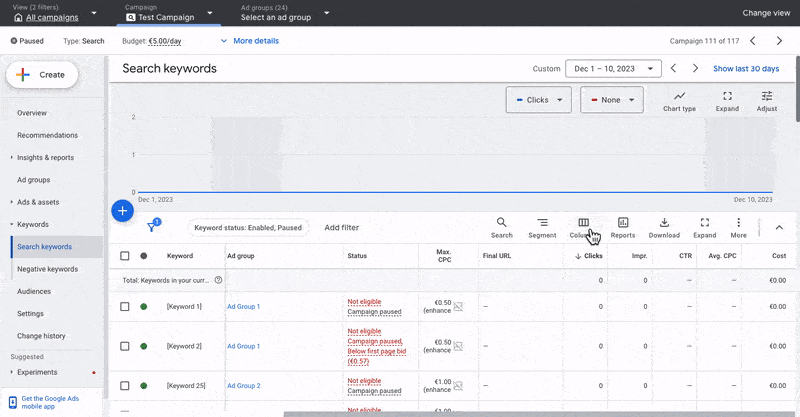
Task: Expand the table with Expand icon
Action: pos(705,228)
